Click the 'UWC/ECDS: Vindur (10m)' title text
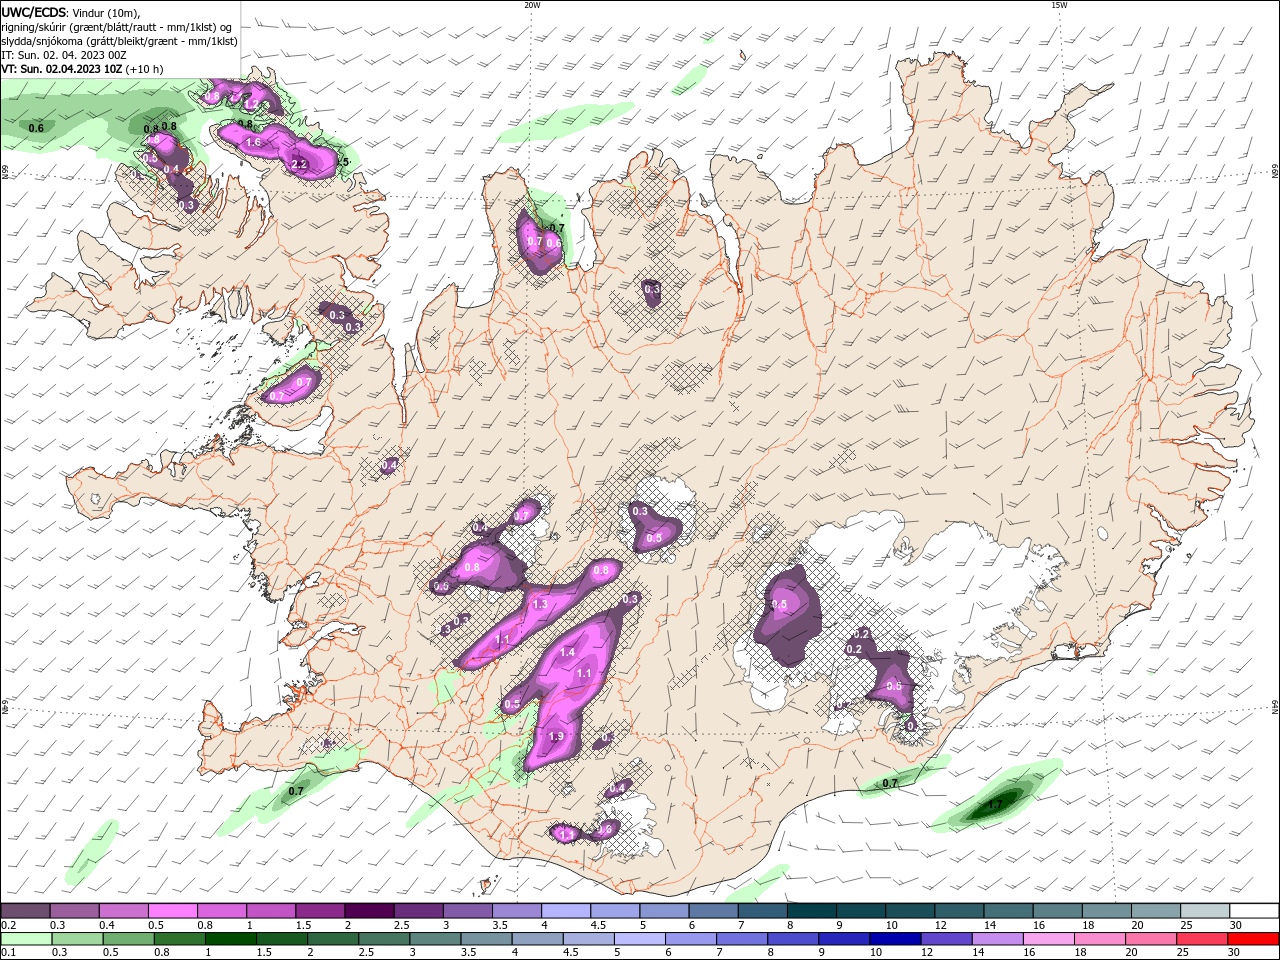 71,12
